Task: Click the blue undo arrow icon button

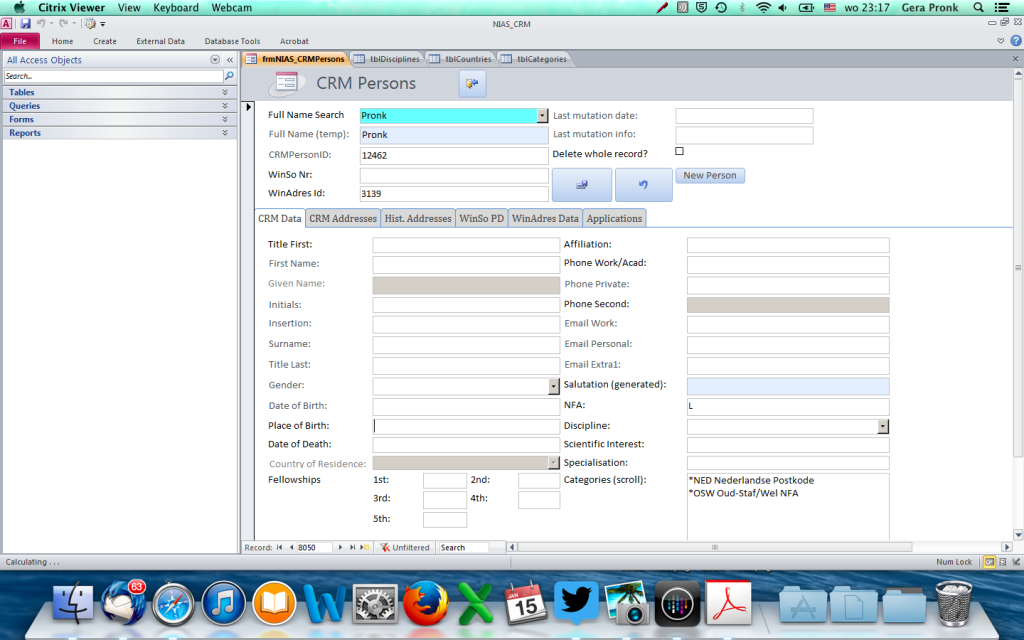Action: click(642, 185)
